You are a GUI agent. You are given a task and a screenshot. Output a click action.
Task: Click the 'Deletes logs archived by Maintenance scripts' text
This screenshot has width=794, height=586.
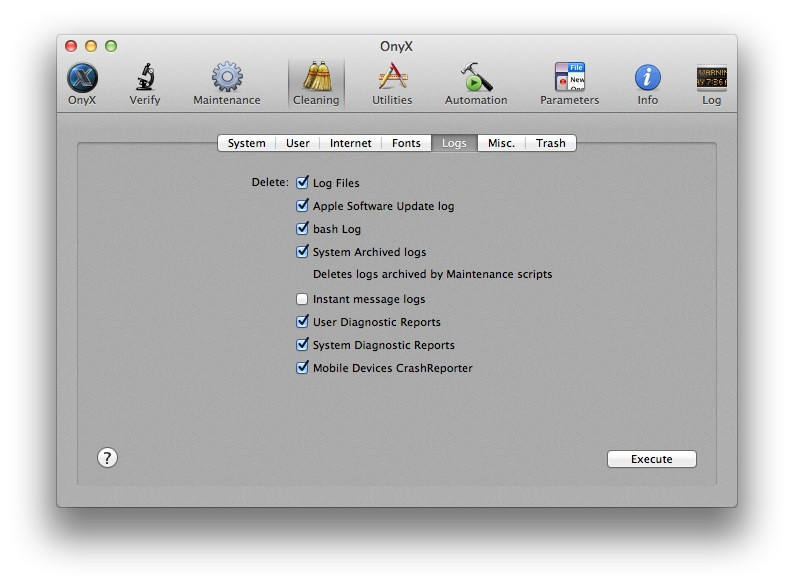[432, 274]
